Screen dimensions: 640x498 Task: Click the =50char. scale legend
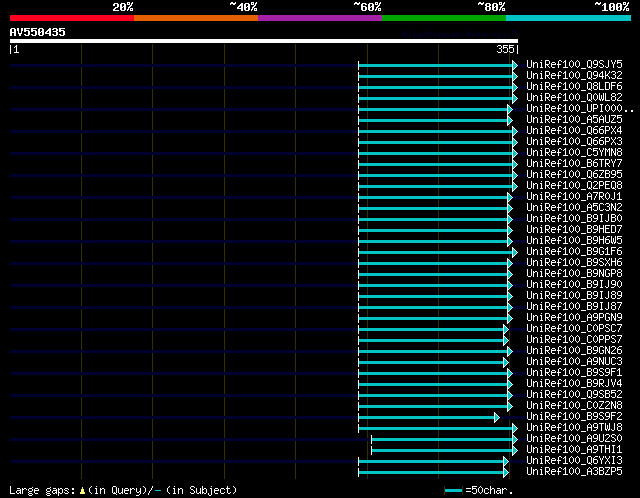478,490
